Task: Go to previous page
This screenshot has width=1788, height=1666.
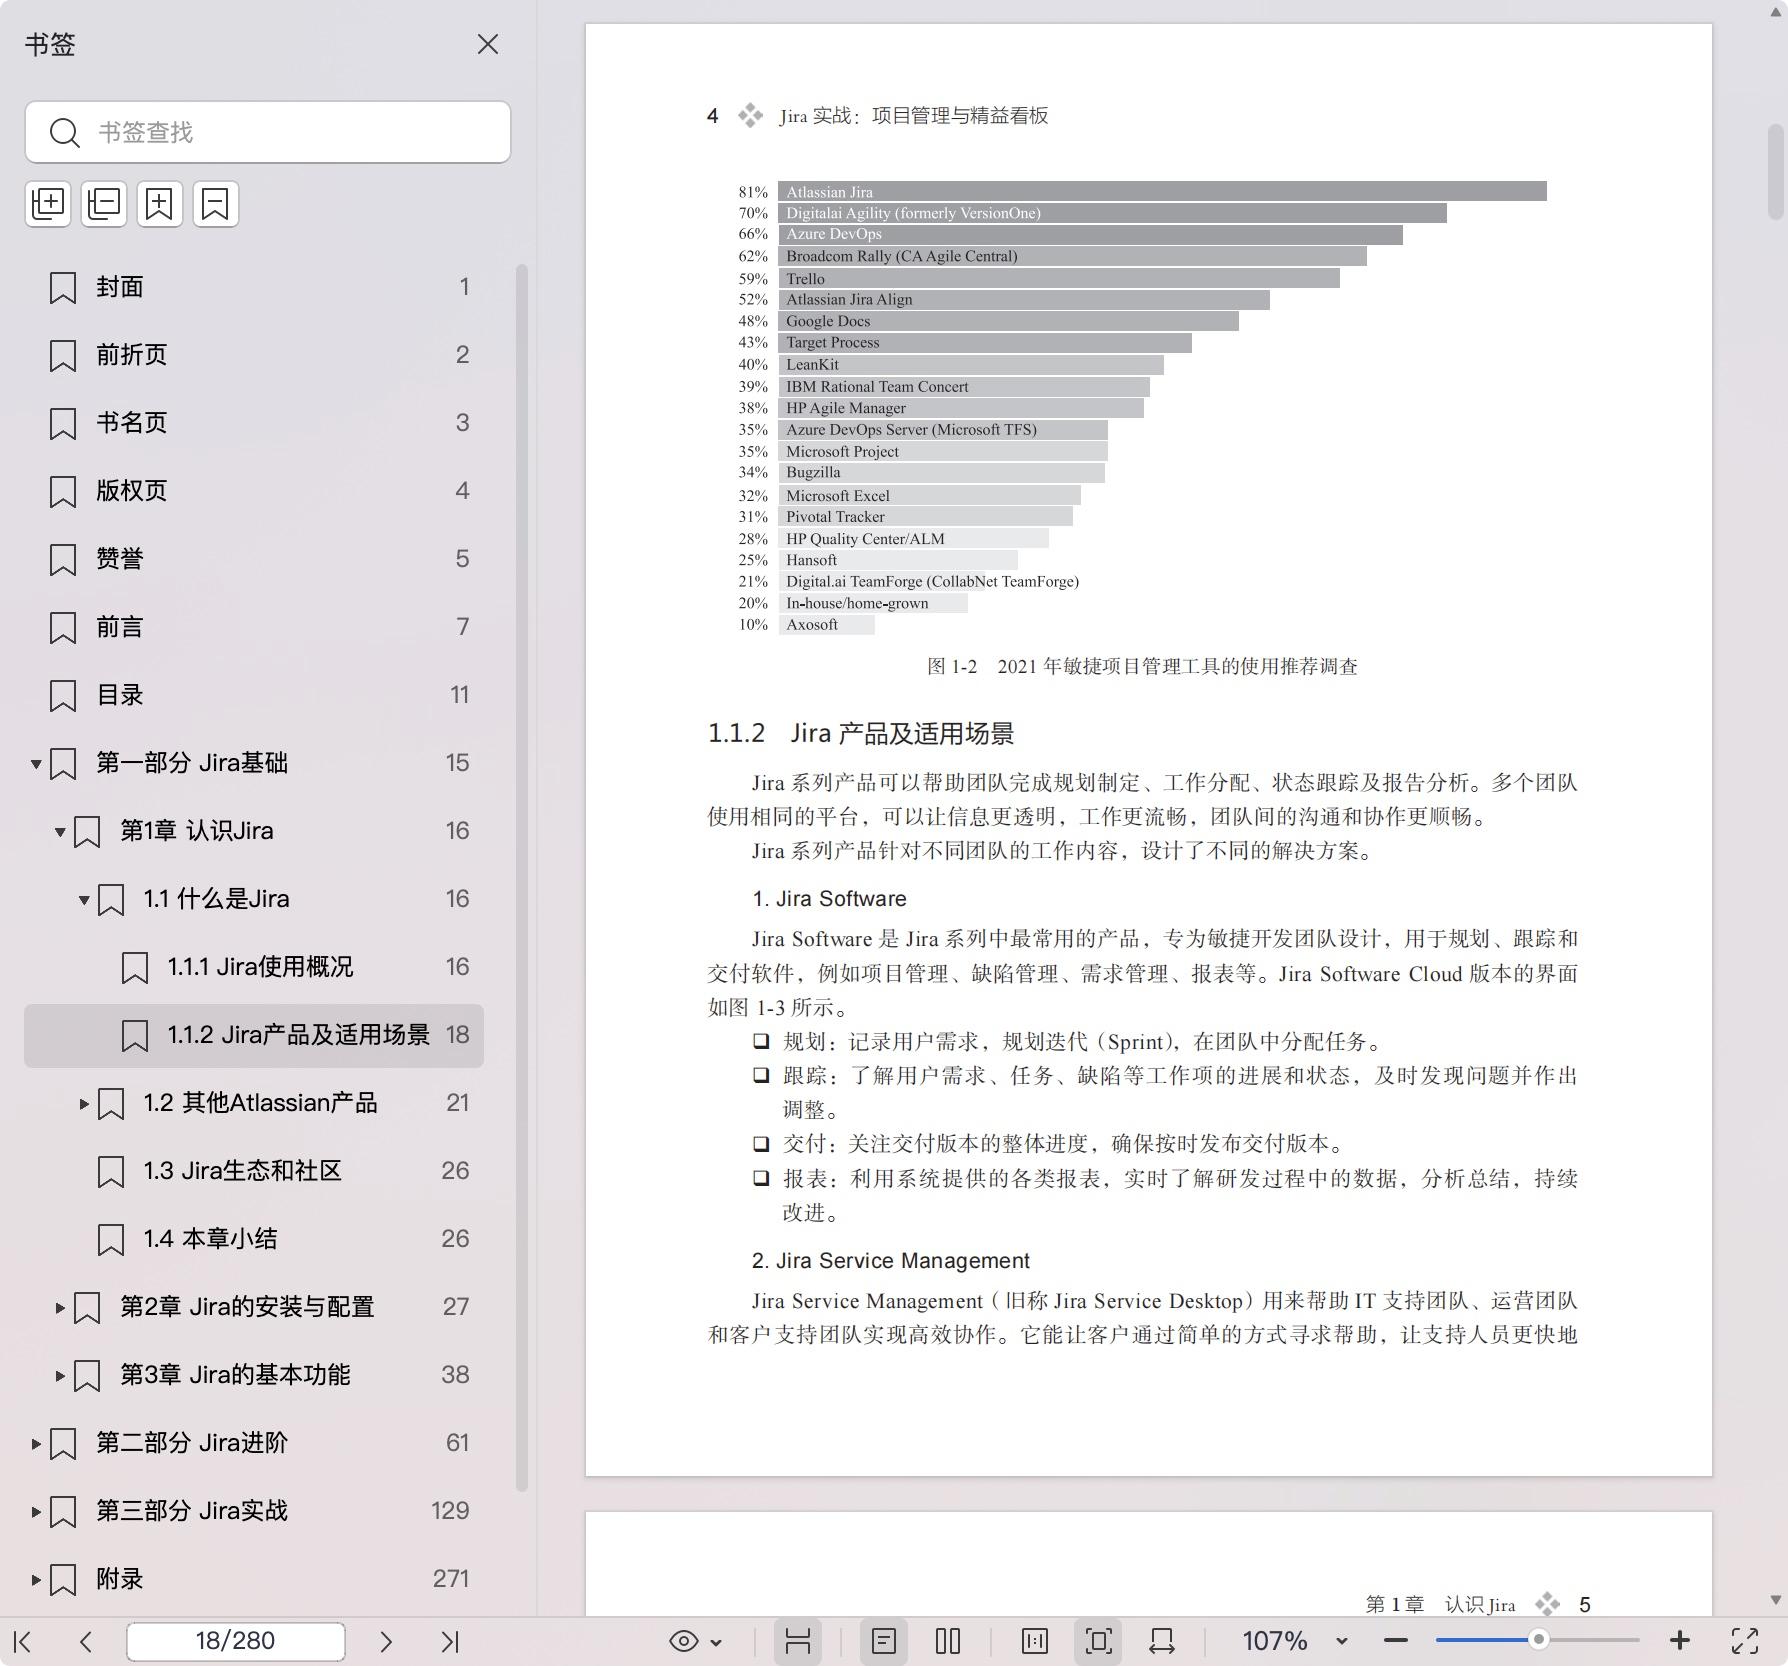Action: pyautogui.click(x=86, y=1641)
